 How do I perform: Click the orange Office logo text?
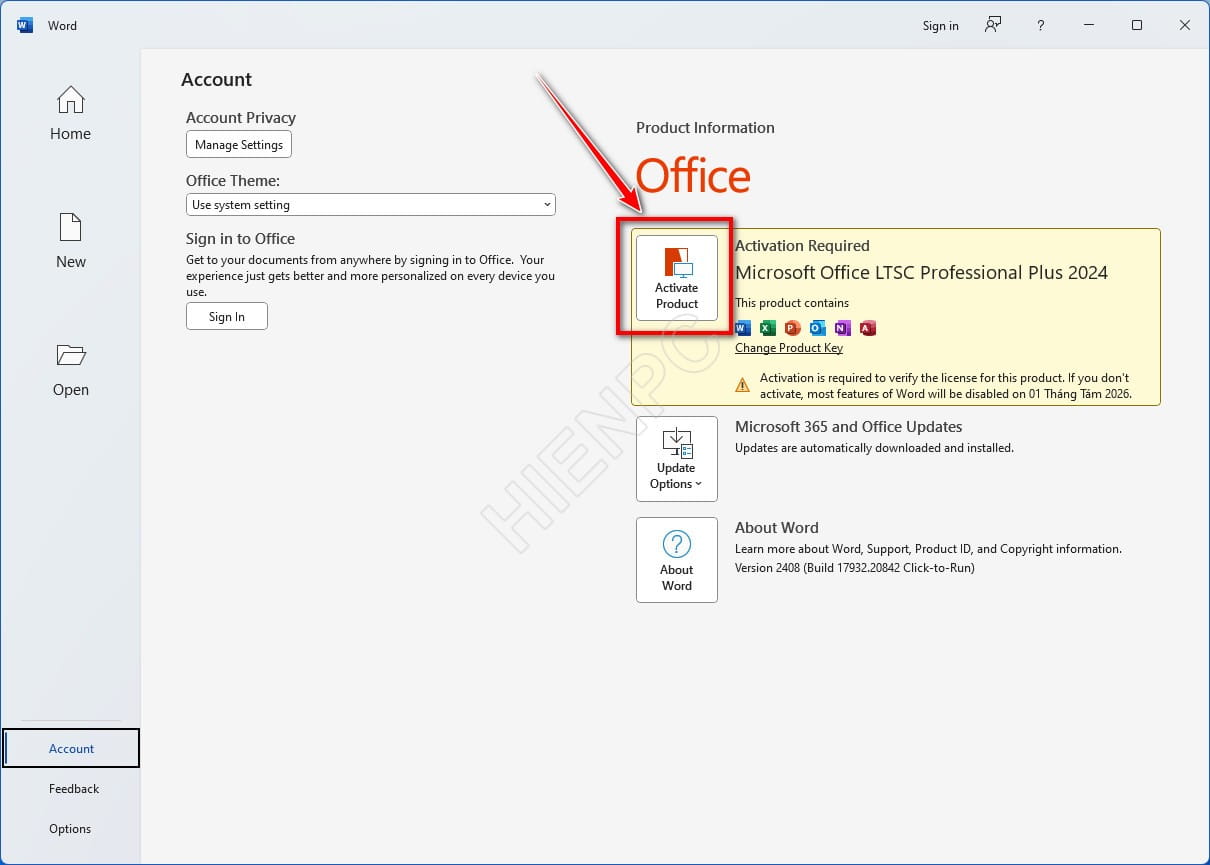[x=693, y=176]
